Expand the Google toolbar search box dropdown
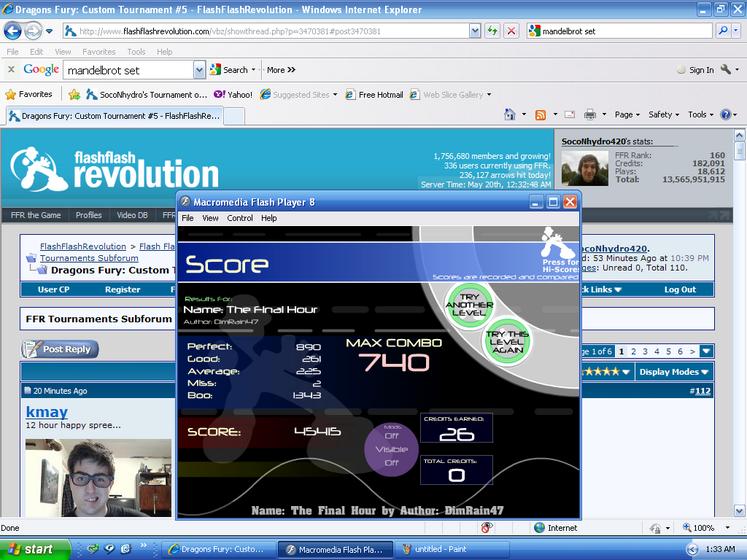The height and width of the screenshot is (560, 747). point(199,70)
